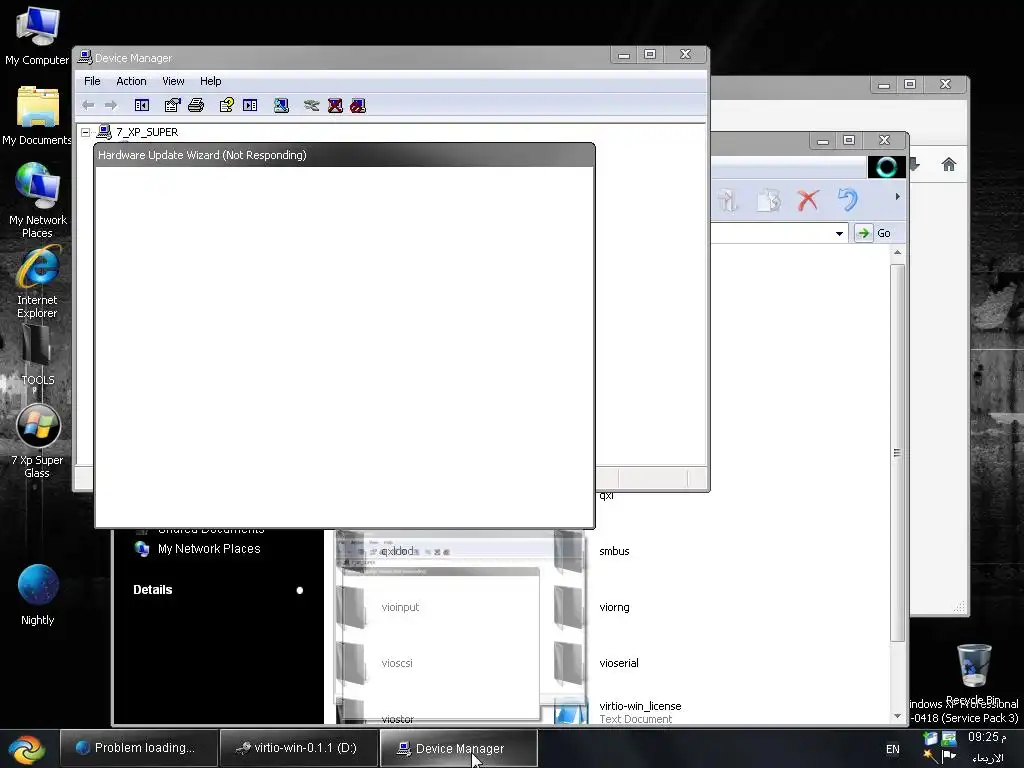The width and height of the screenshot is (1024, 768).
Task: Click My Network Places link in Explorer sidebar
Action: (x=209, y=549)
